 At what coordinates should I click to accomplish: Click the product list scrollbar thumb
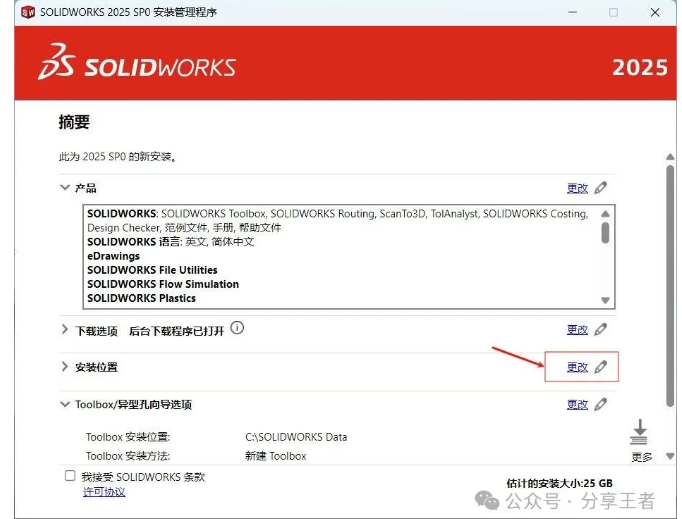(605, 233)
